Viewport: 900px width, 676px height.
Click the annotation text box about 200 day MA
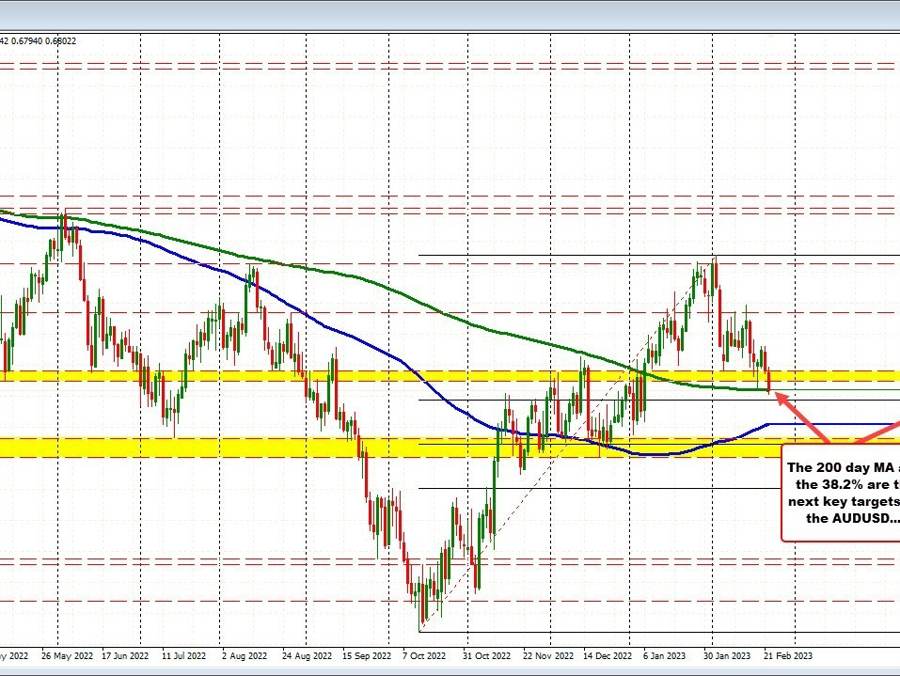pos(842,493)
